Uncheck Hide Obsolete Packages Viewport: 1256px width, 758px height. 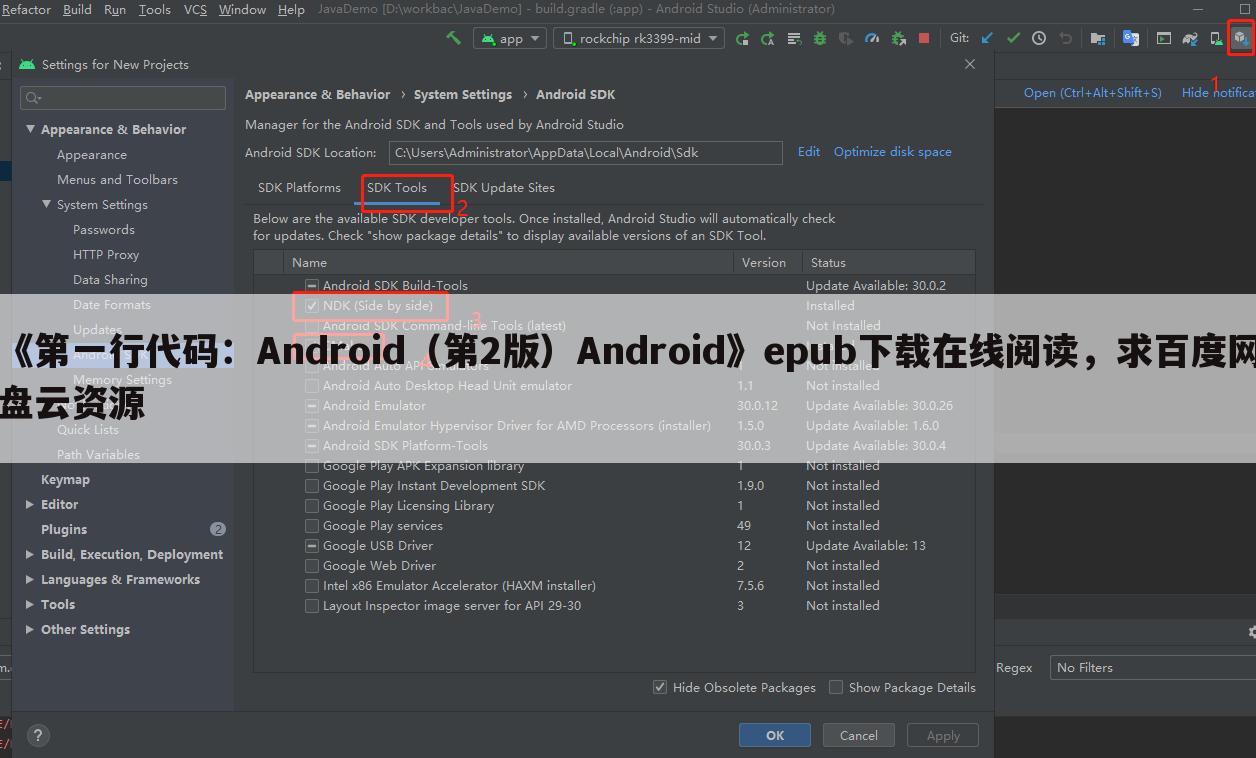[660, 687]
